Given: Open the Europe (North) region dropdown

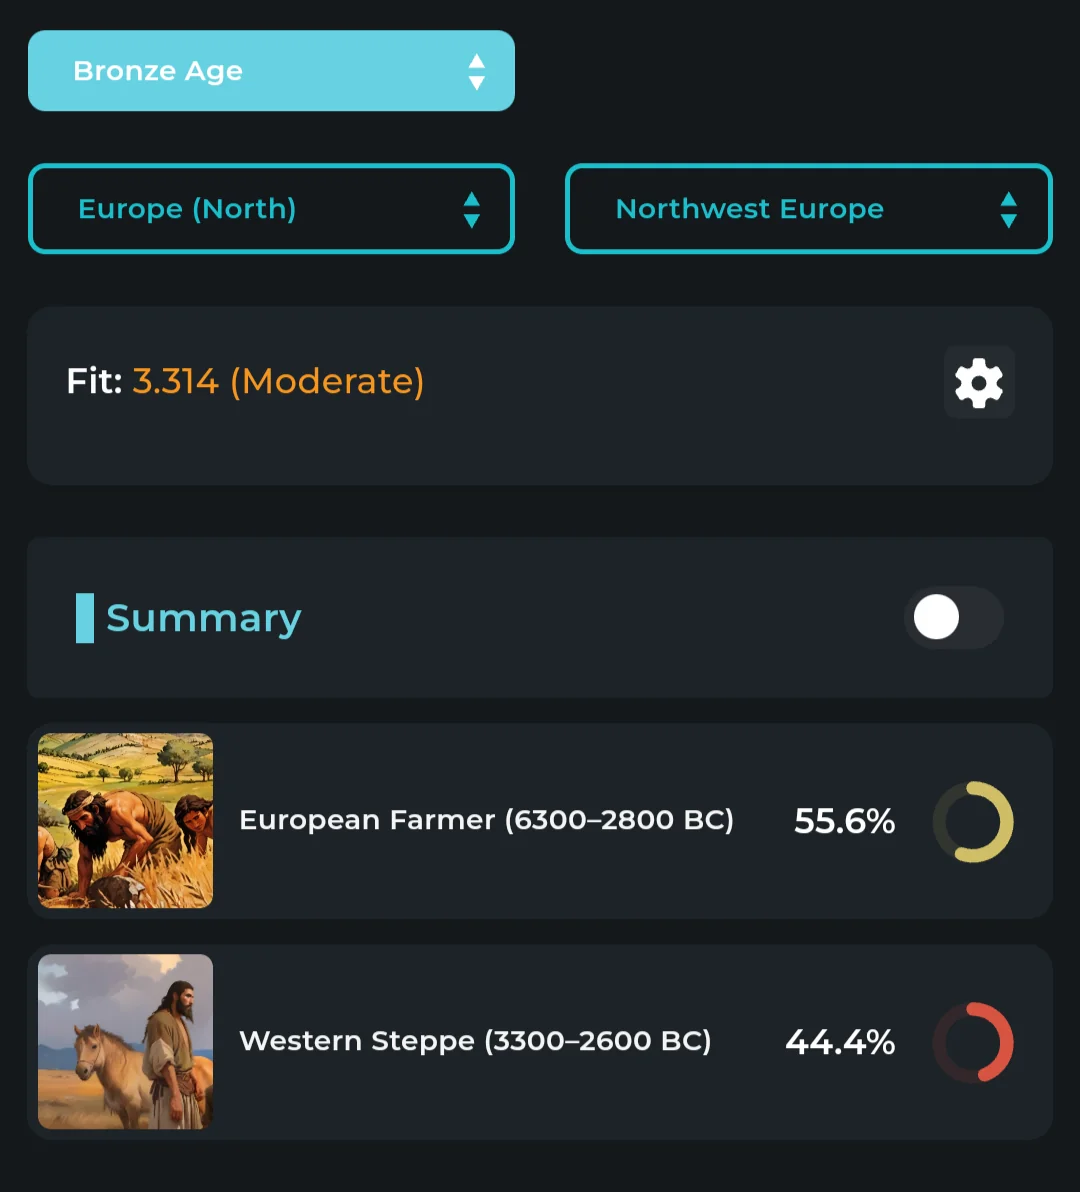Looking at the screenshot, I should (271, 209).
